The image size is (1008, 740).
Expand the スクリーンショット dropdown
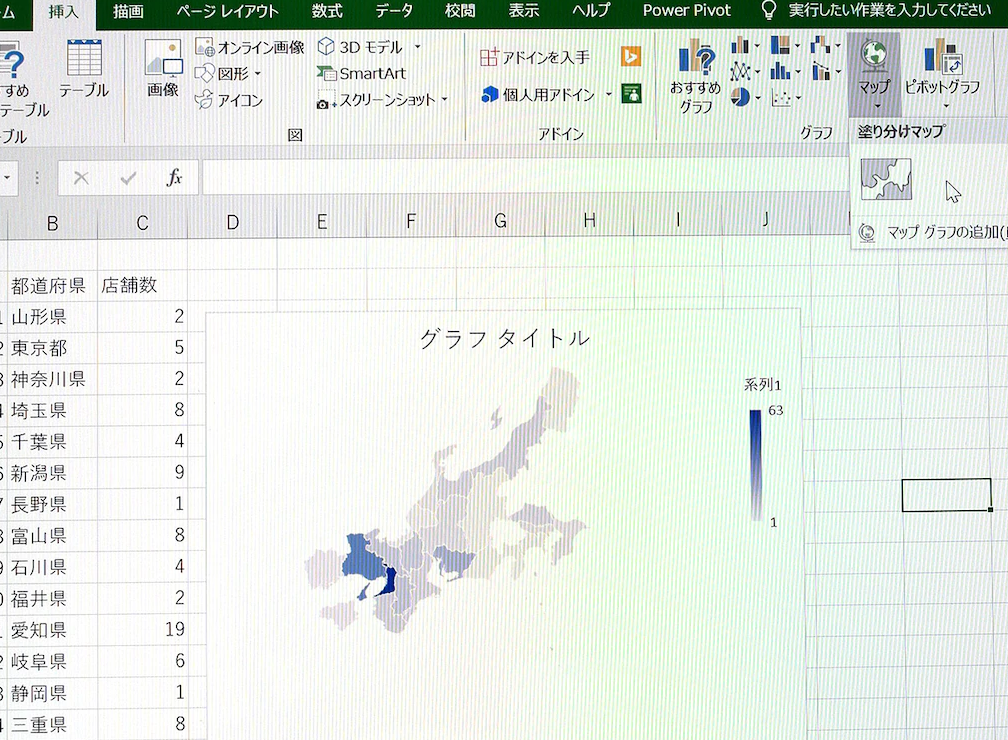pyautogui.click(x=445, y=100)
